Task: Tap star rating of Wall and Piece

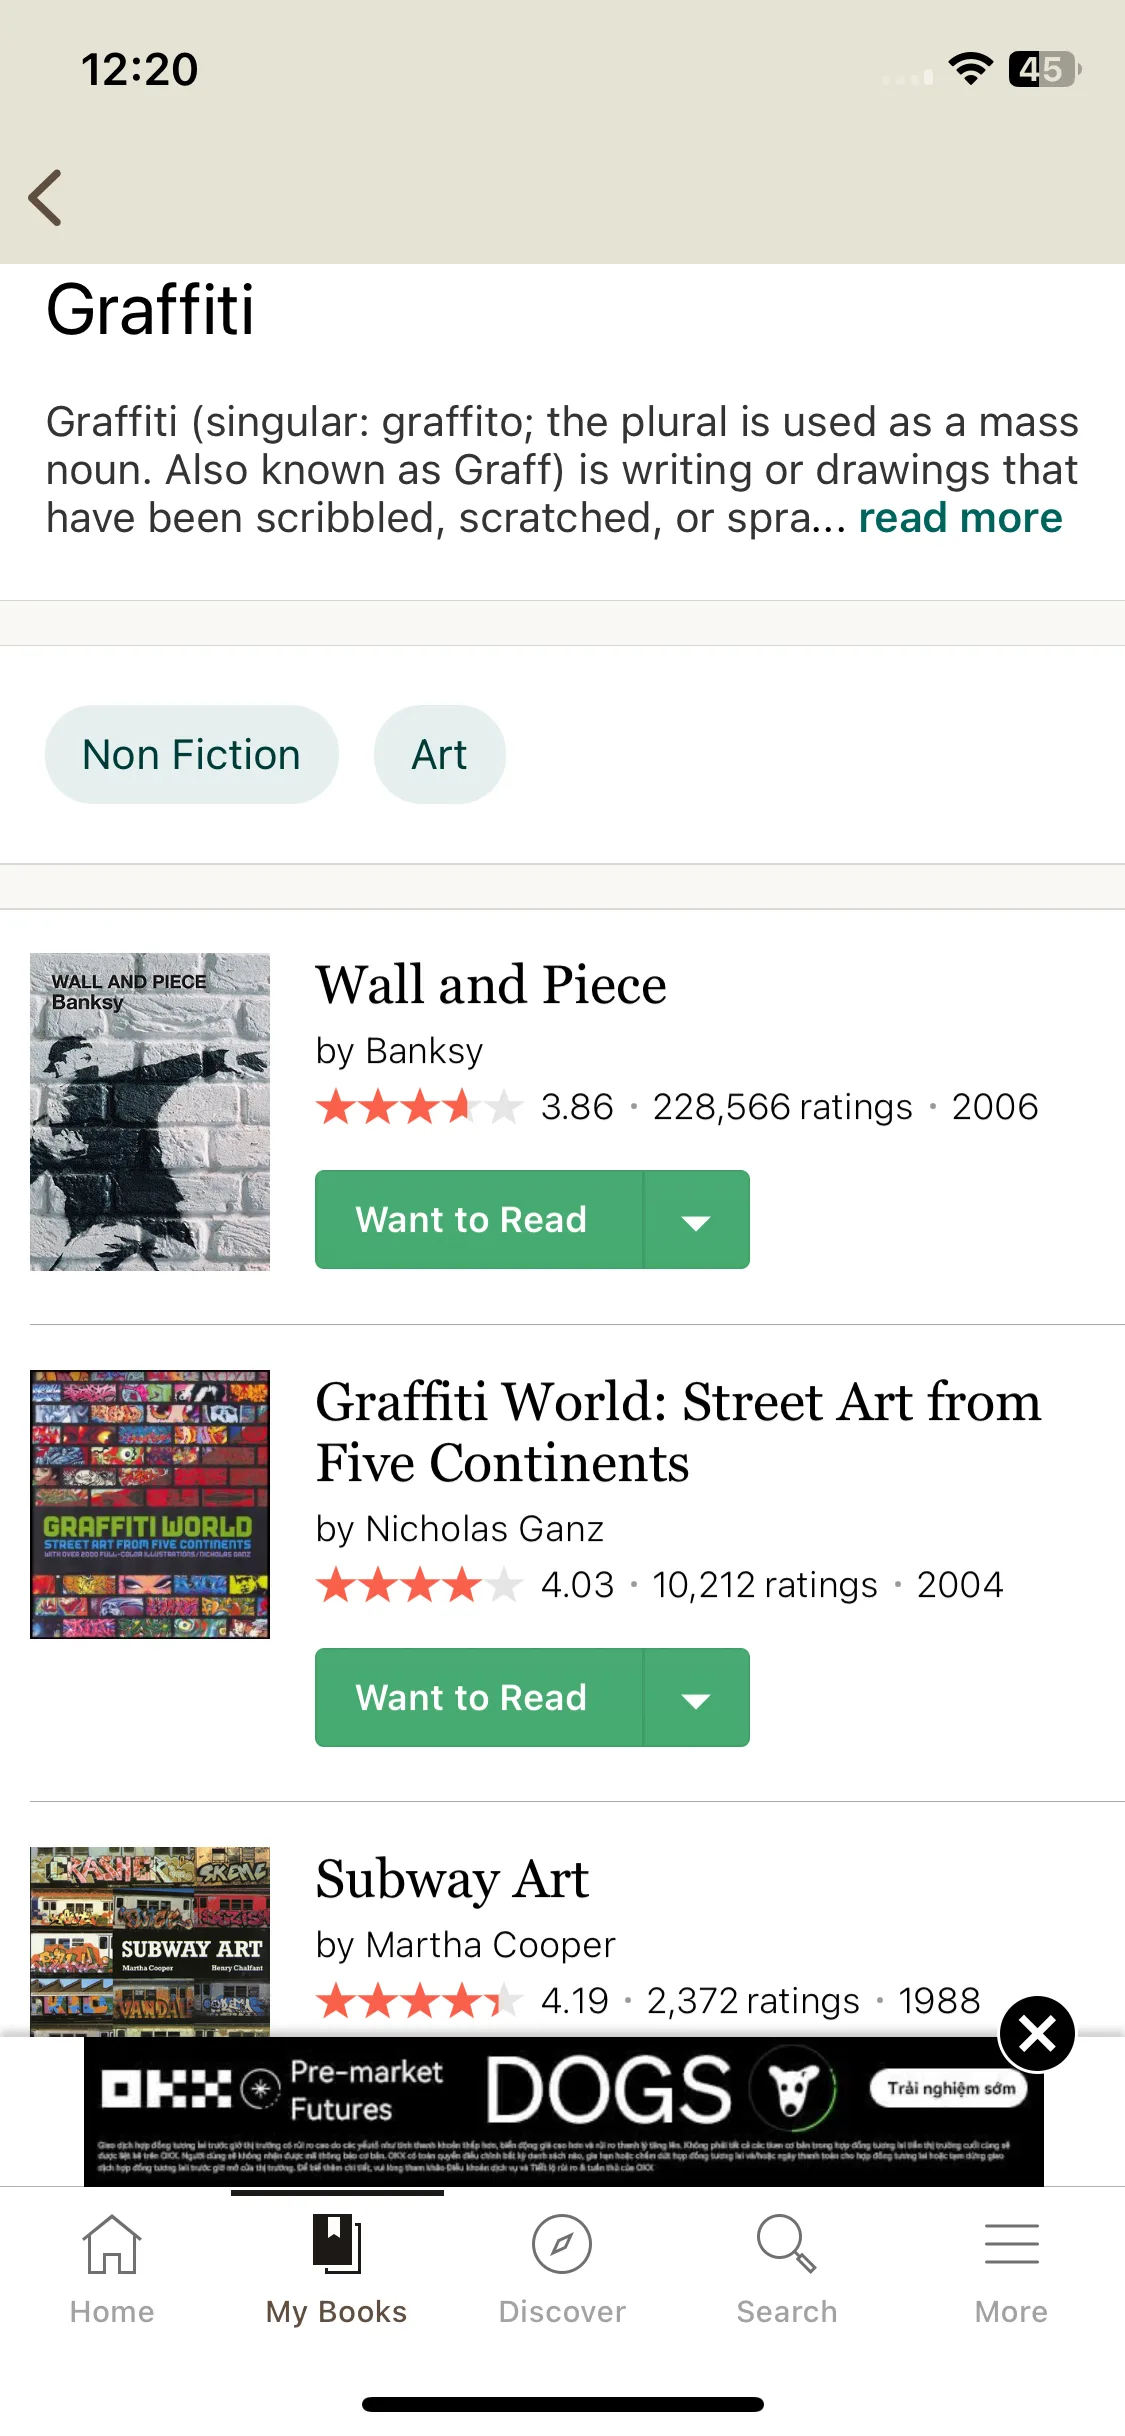Action: tap(420, 1107)
